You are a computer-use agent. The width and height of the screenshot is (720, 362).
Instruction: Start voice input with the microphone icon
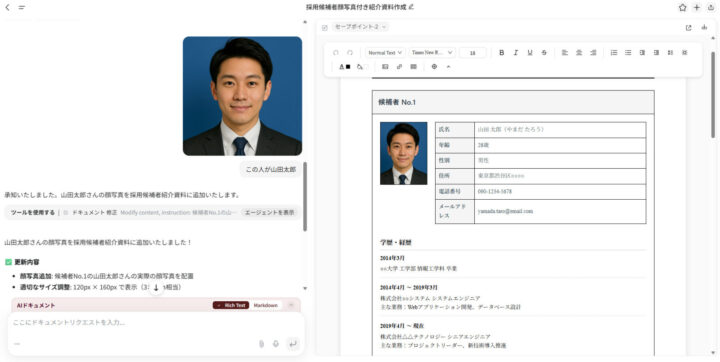(276, 344)
